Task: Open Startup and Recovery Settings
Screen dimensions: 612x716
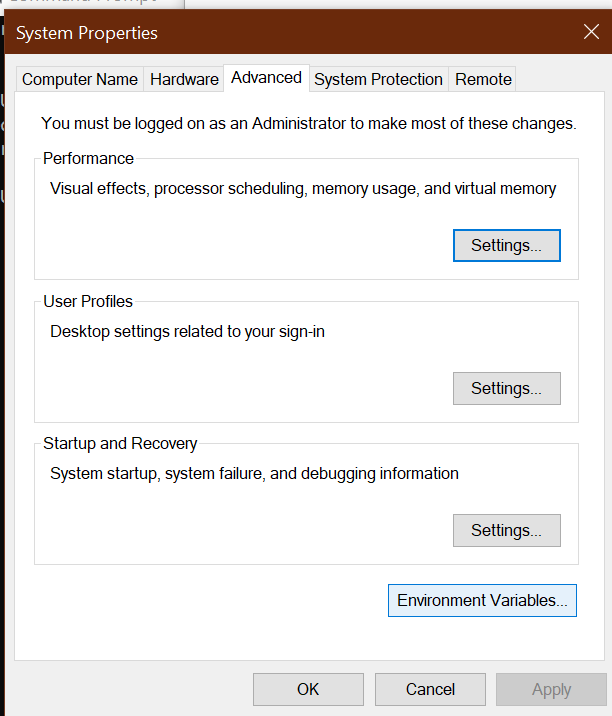Action: (x=506, y=530)
